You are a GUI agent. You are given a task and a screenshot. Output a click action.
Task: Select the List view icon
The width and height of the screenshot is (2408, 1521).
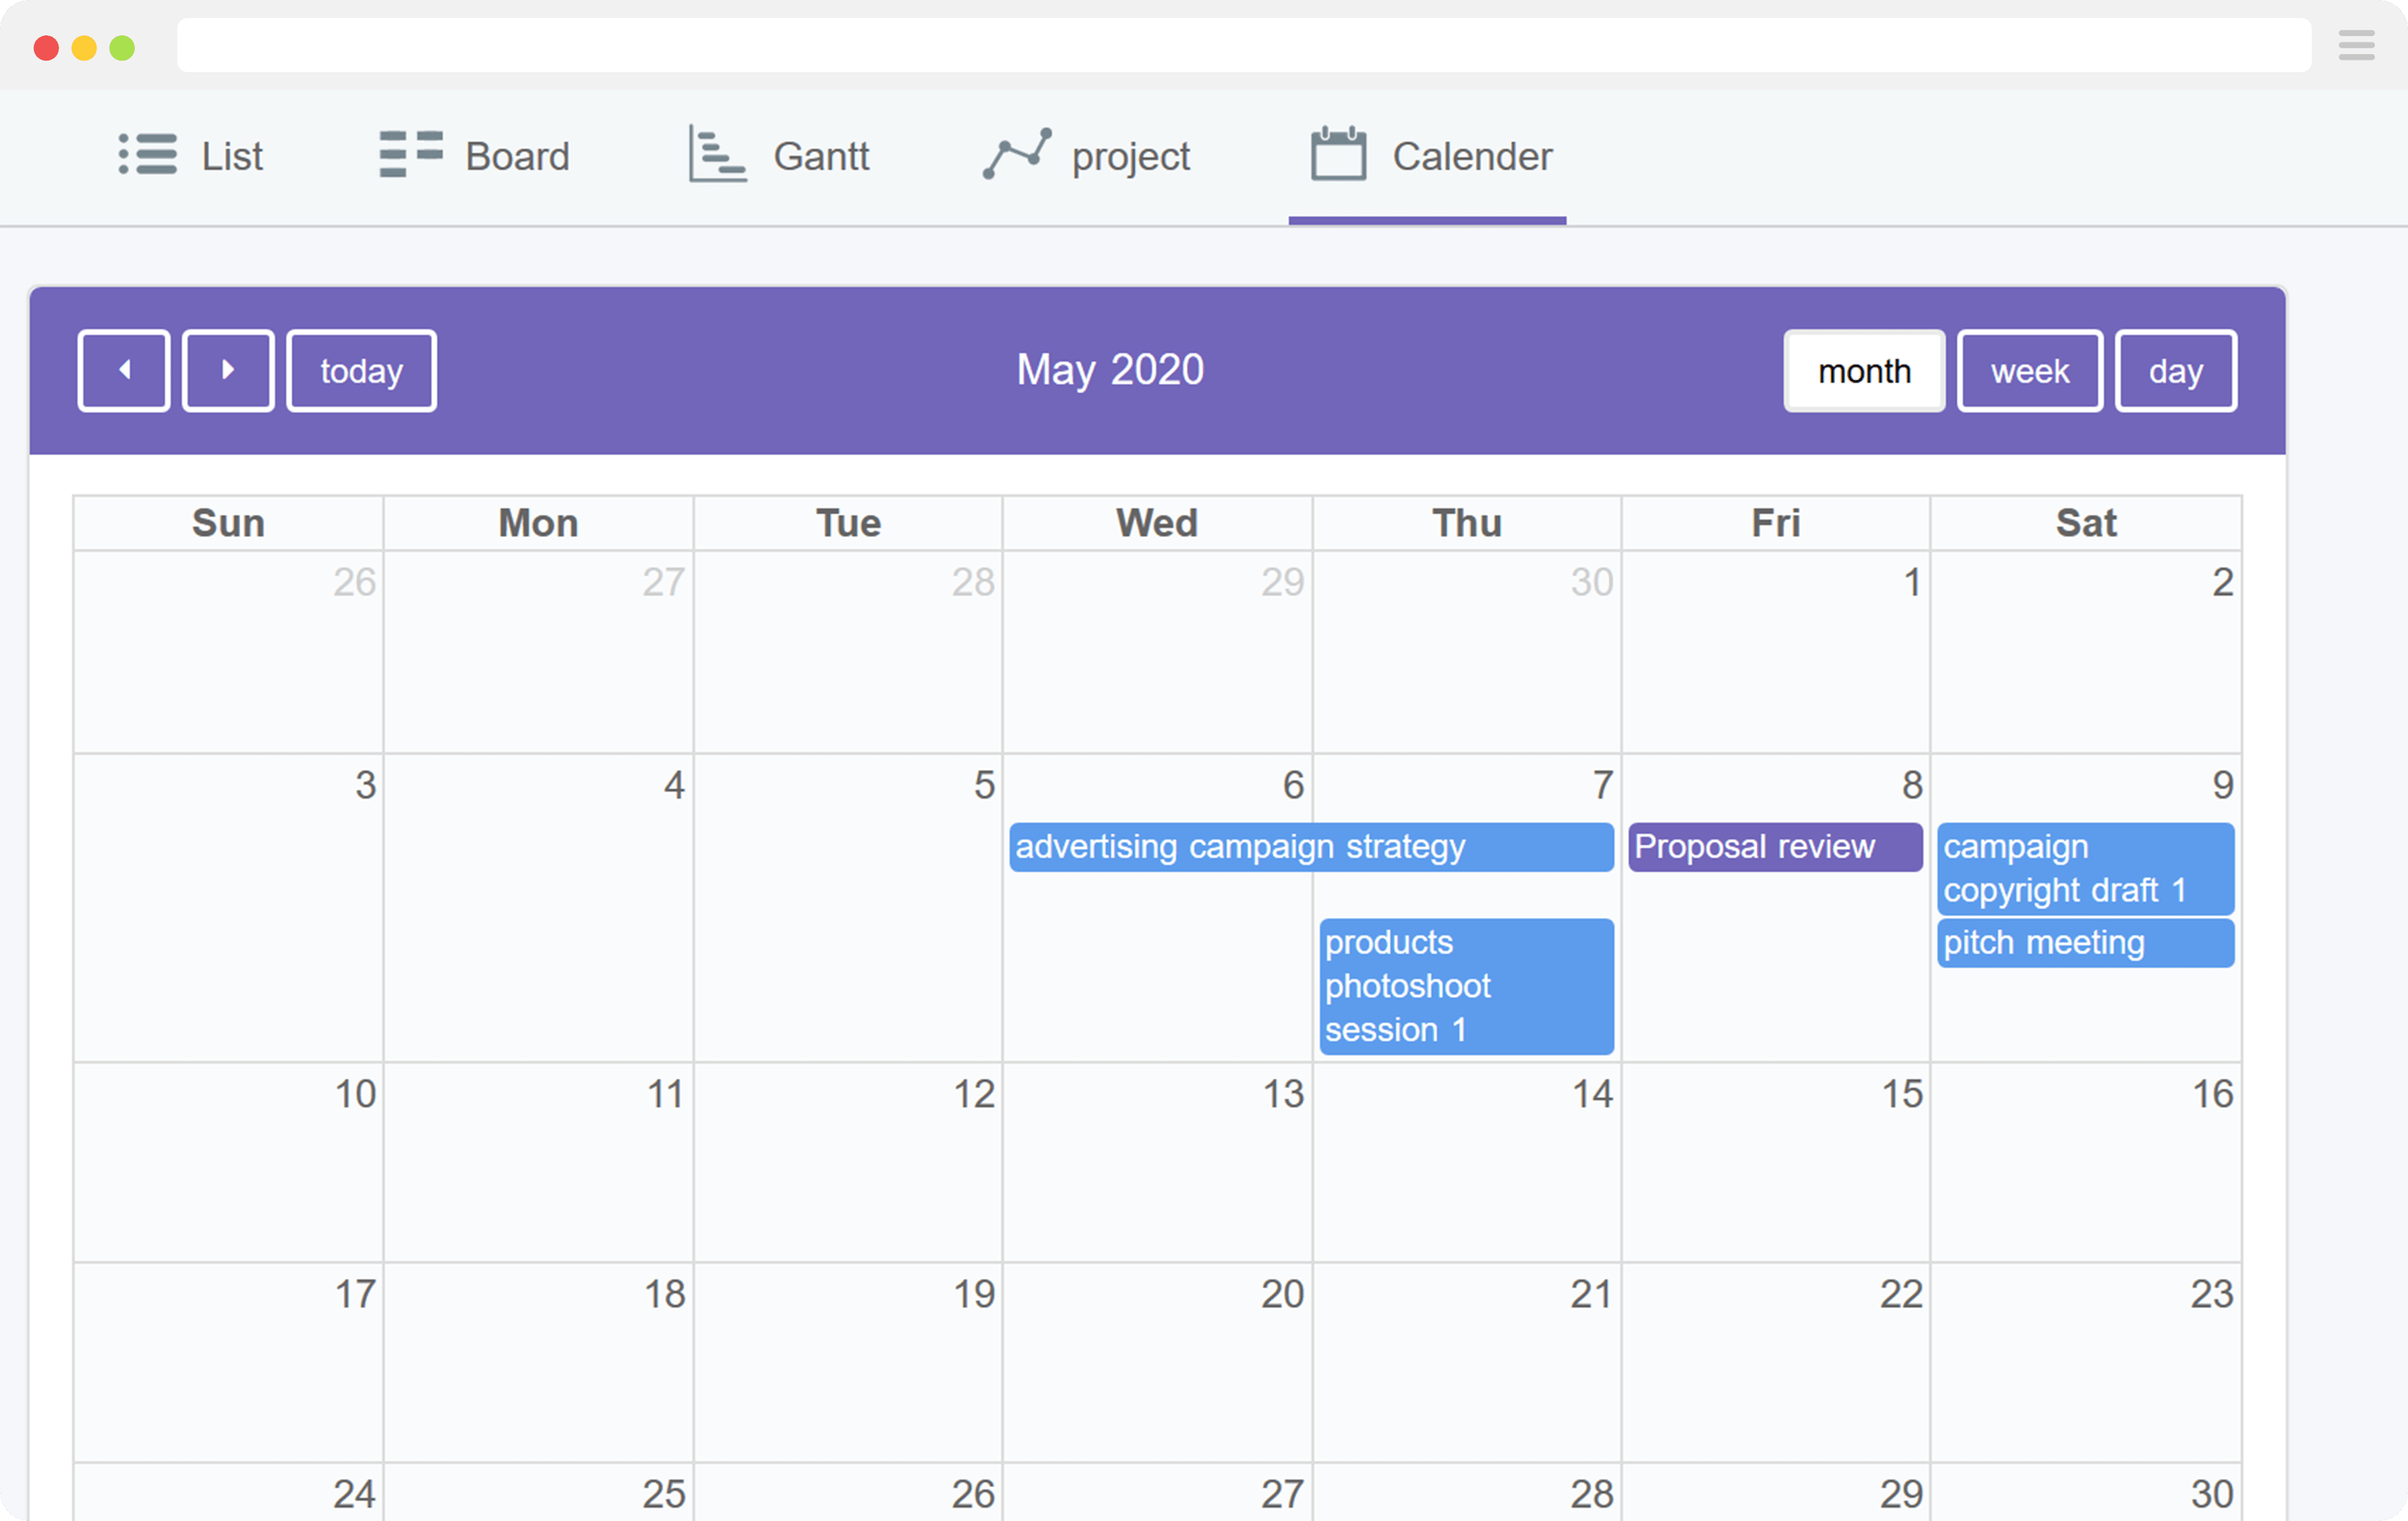[147, 155]
